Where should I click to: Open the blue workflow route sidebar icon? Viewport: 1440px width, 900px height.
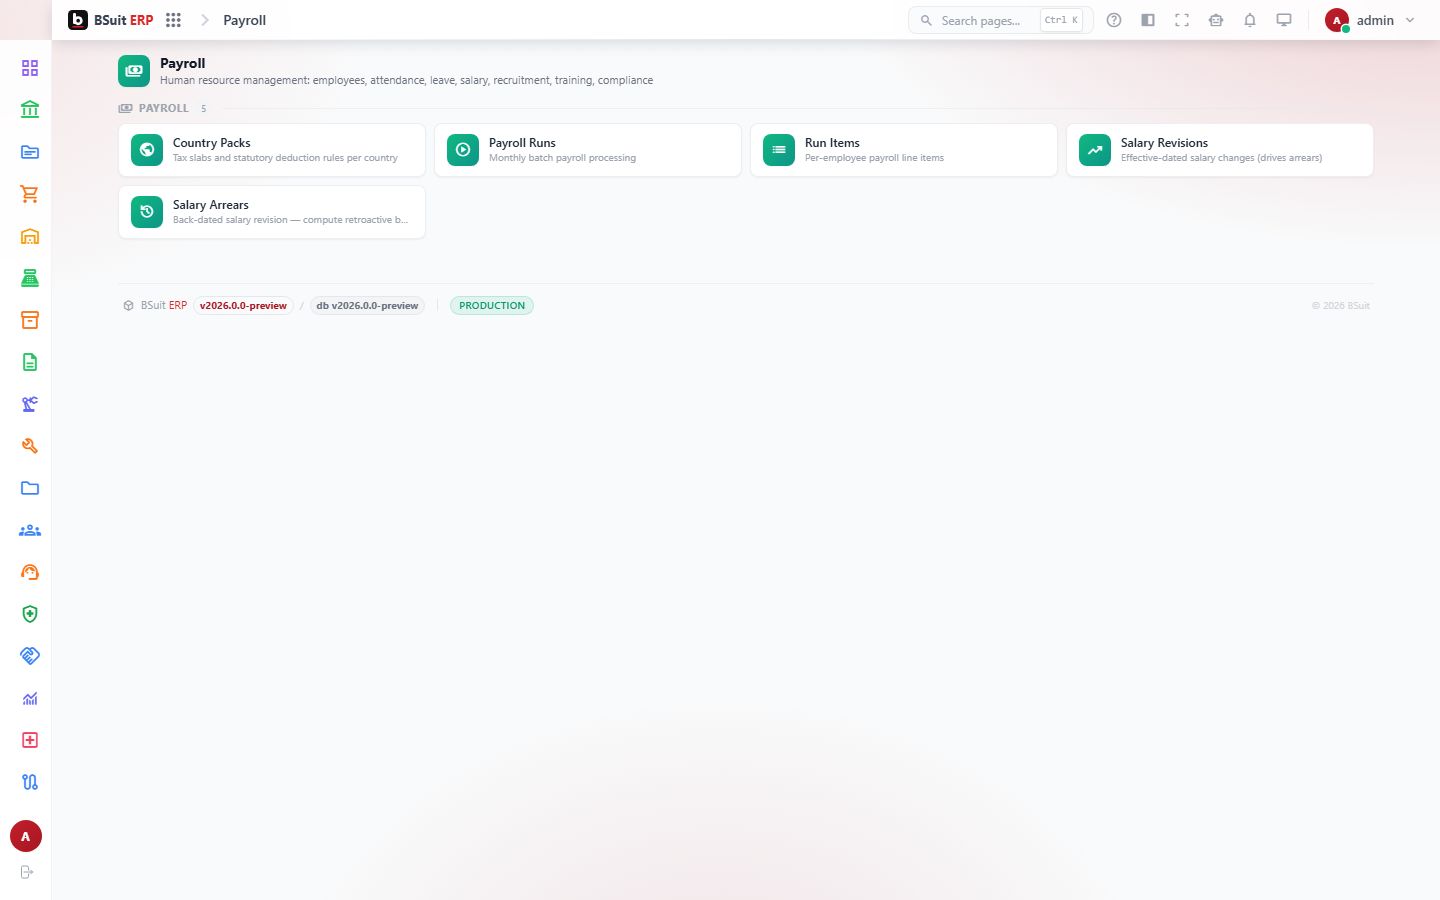tap(30, 782)
